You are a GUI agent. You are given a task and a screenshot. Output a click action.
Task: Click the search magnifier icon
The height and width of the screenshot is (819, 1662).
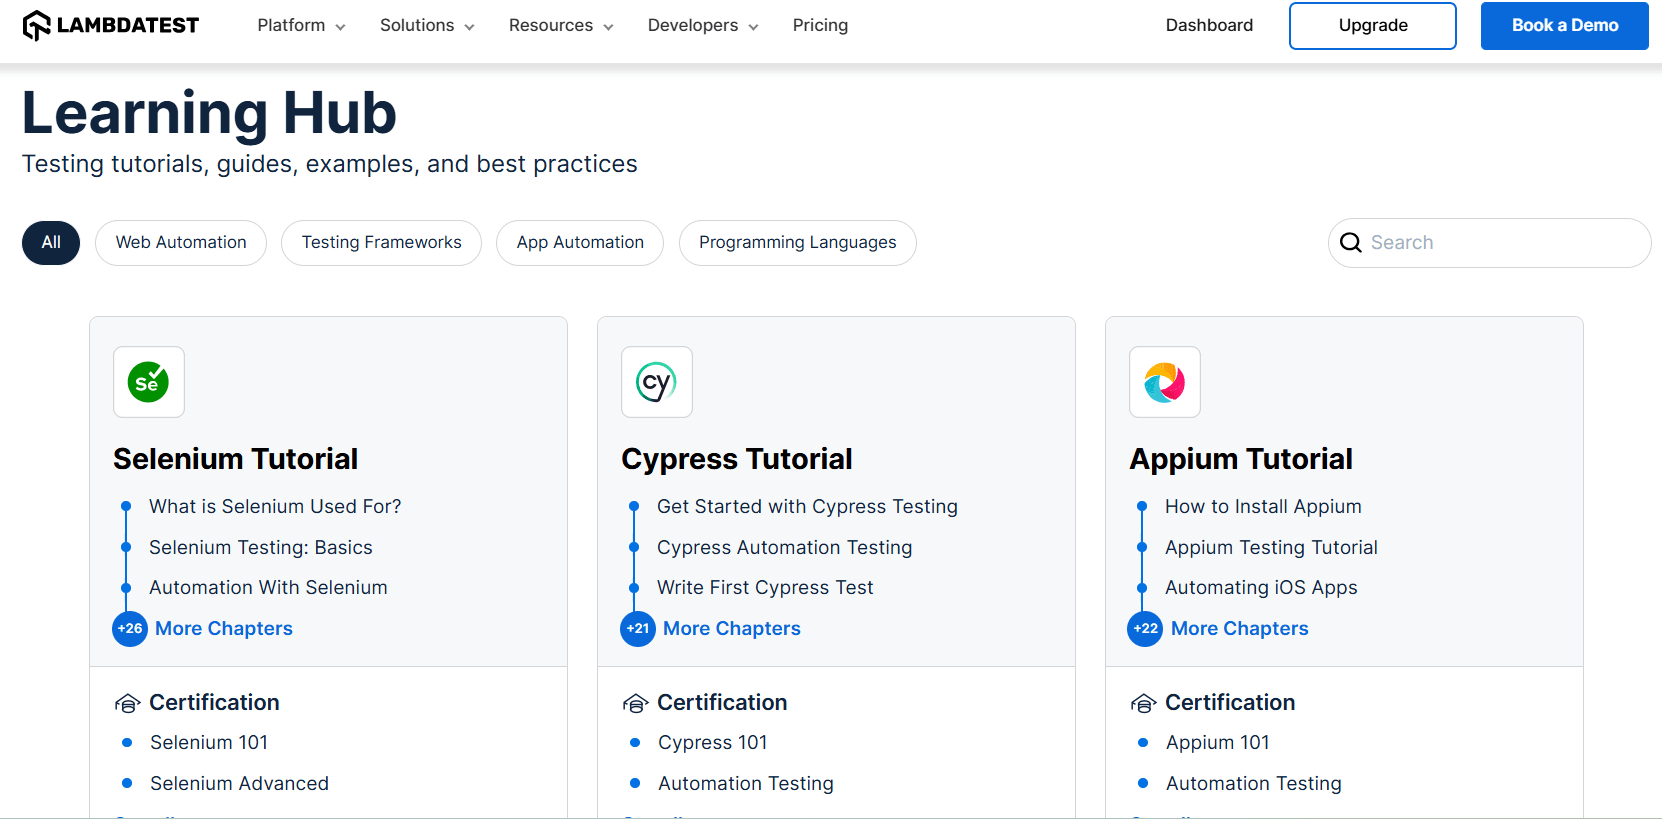[1351, 243]
